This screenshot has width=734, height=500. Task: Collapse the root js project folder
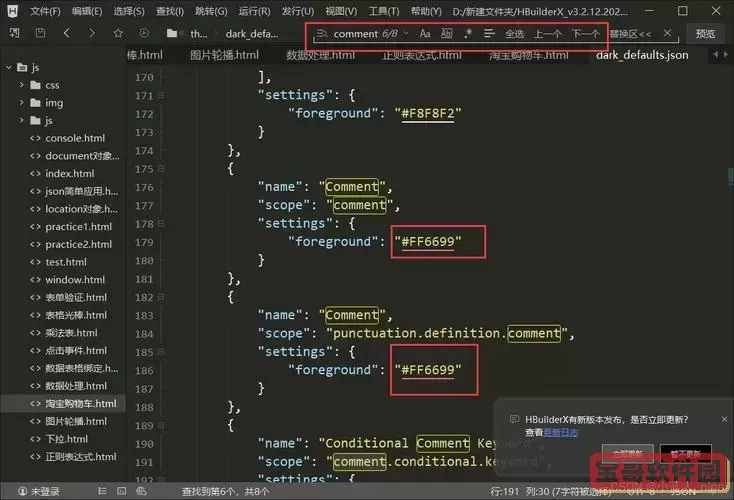coord(9,67)
